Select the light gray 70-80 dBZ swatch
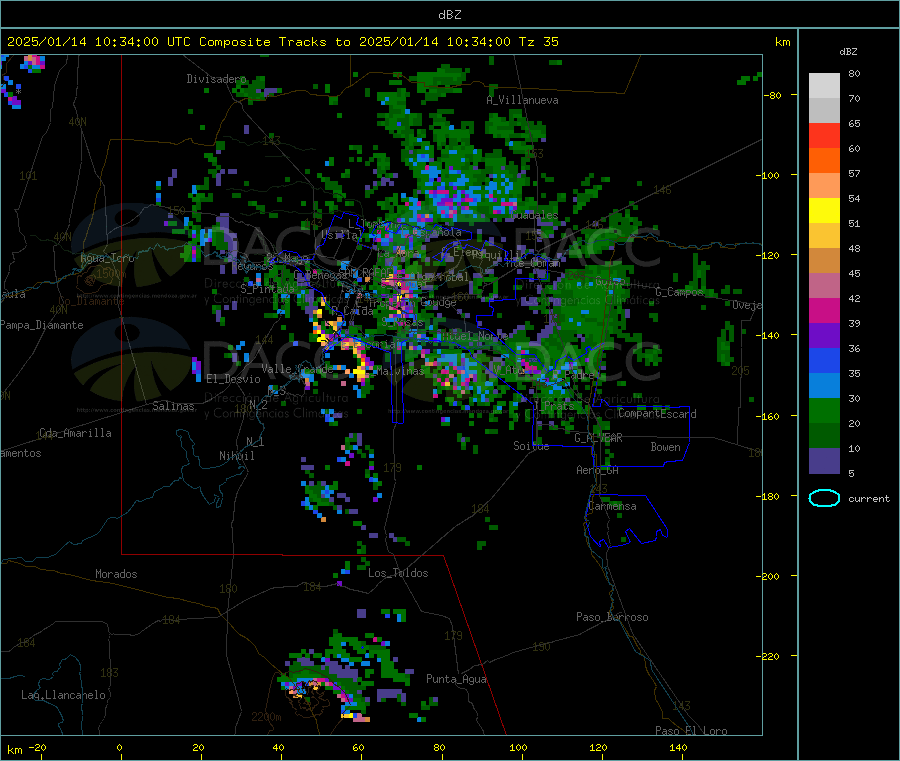This screenshot has height=761, width=900. click(824, 86)
